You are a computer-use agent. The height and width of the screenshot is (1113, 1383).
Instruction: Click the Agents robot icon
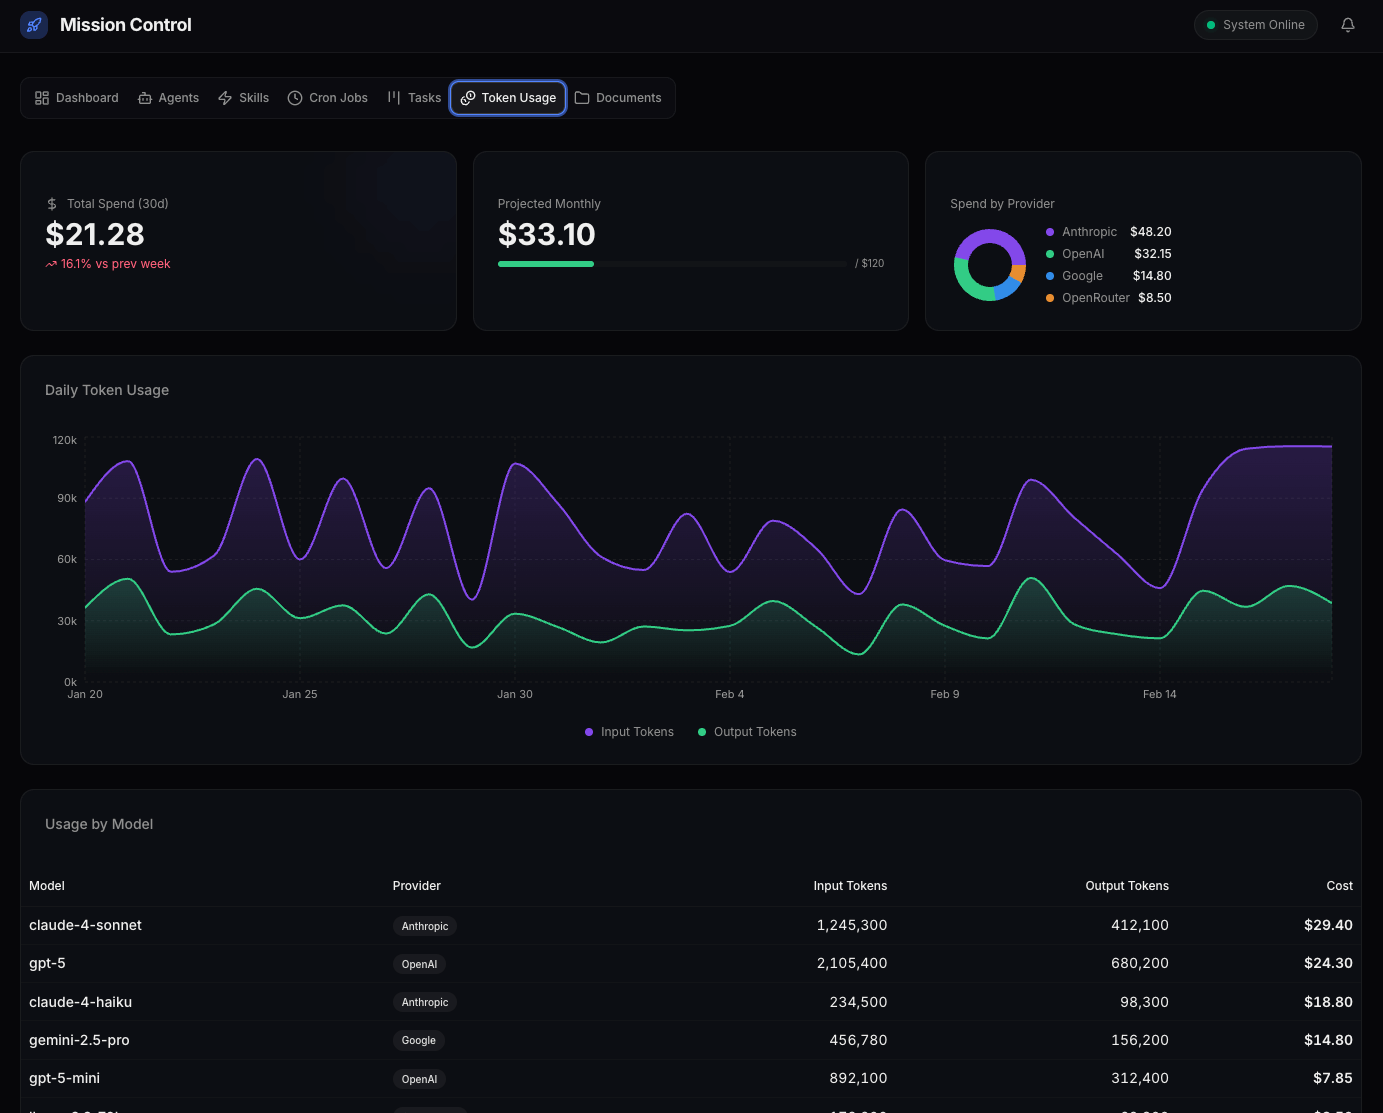pyautogui.click(x=145, y=98)
